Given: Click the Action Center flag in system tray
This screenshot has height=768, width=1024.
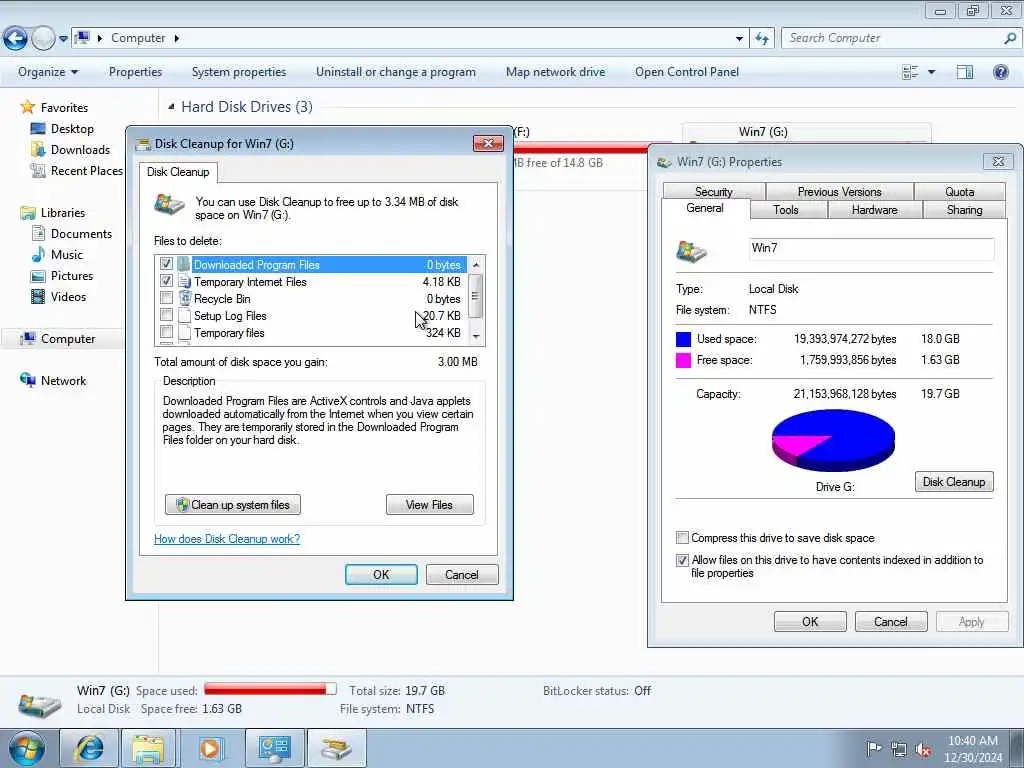Looking at the screenshot, I should pos(874,748).
